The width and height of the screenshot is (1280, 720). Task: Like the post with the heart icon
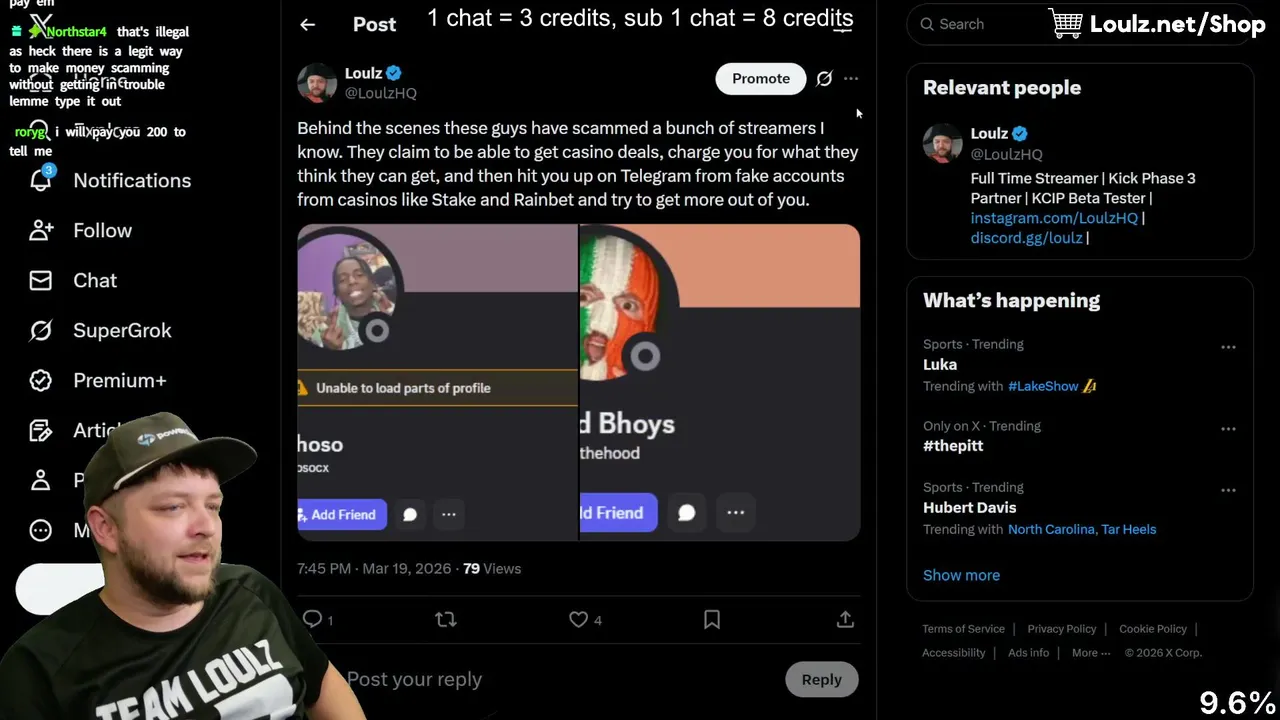tap(578, 620)
